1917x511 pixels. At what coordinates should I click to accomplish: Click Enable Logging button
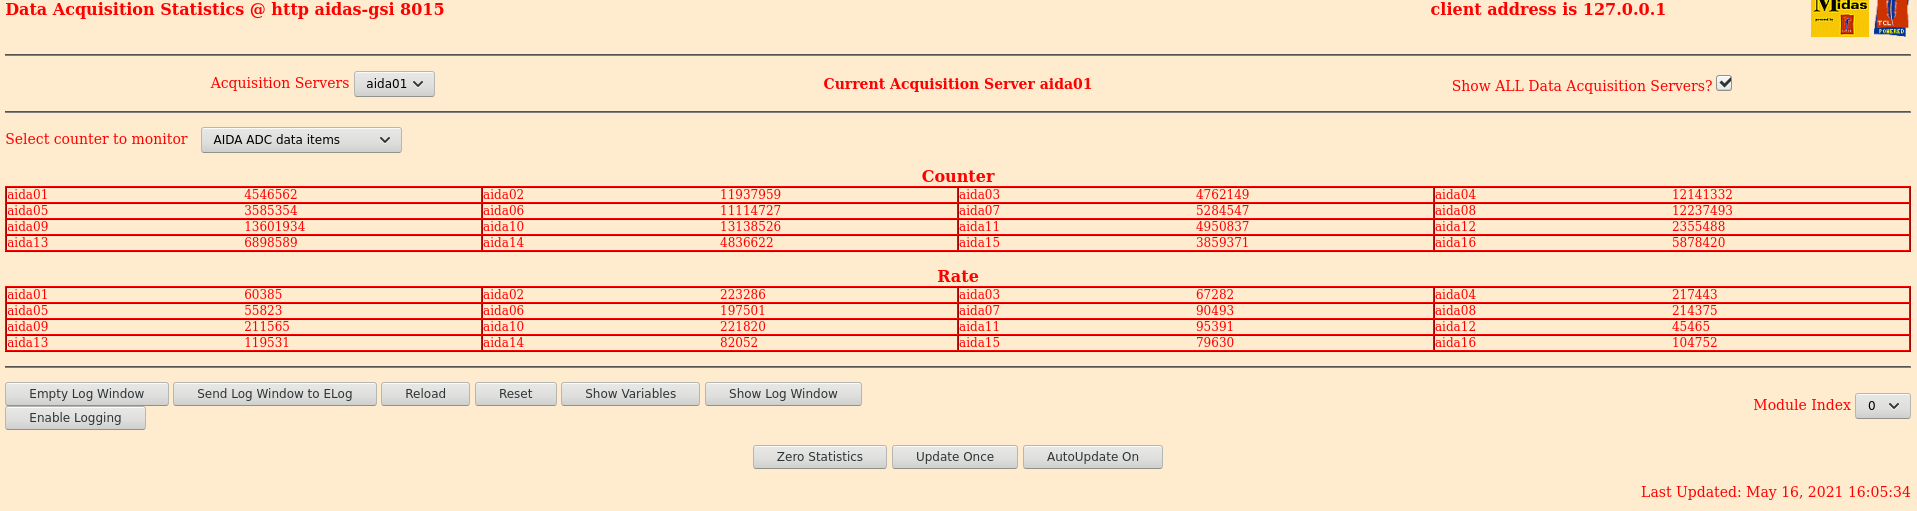(x=75, y=418)
